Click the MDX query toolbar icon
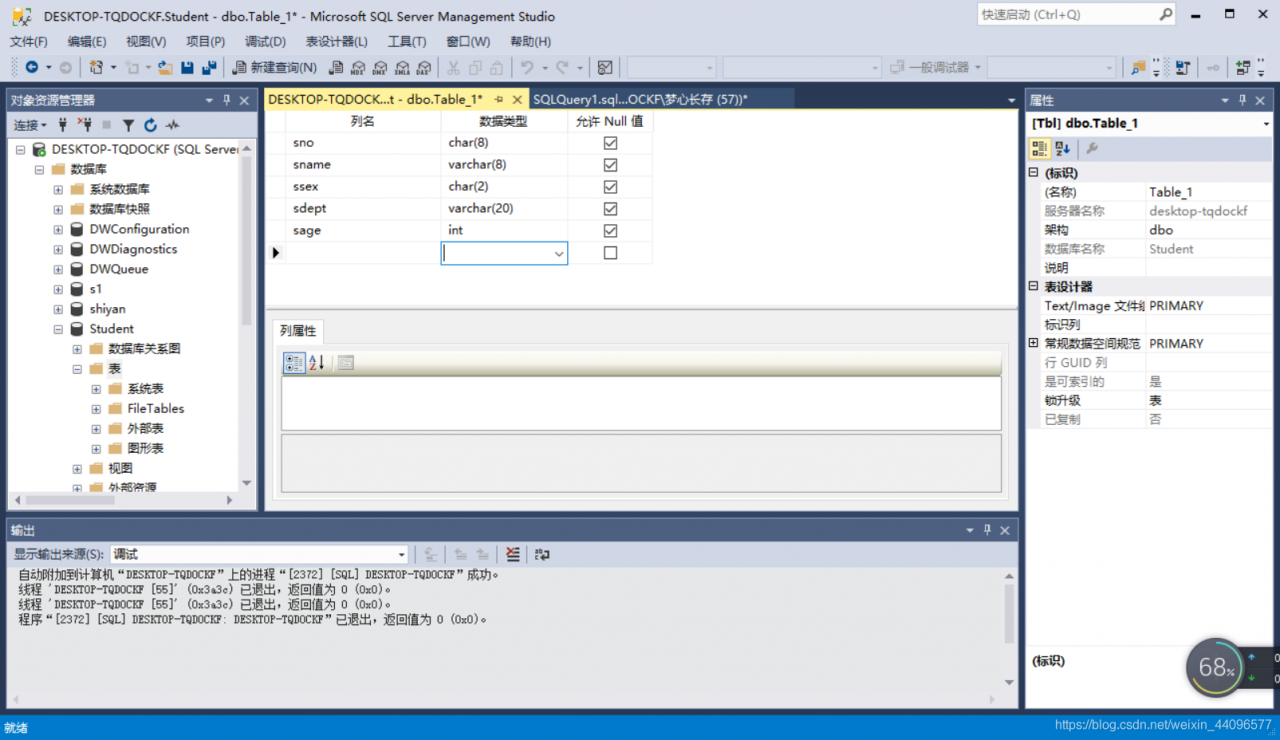The image size is (1280, 740). (359, 68)
